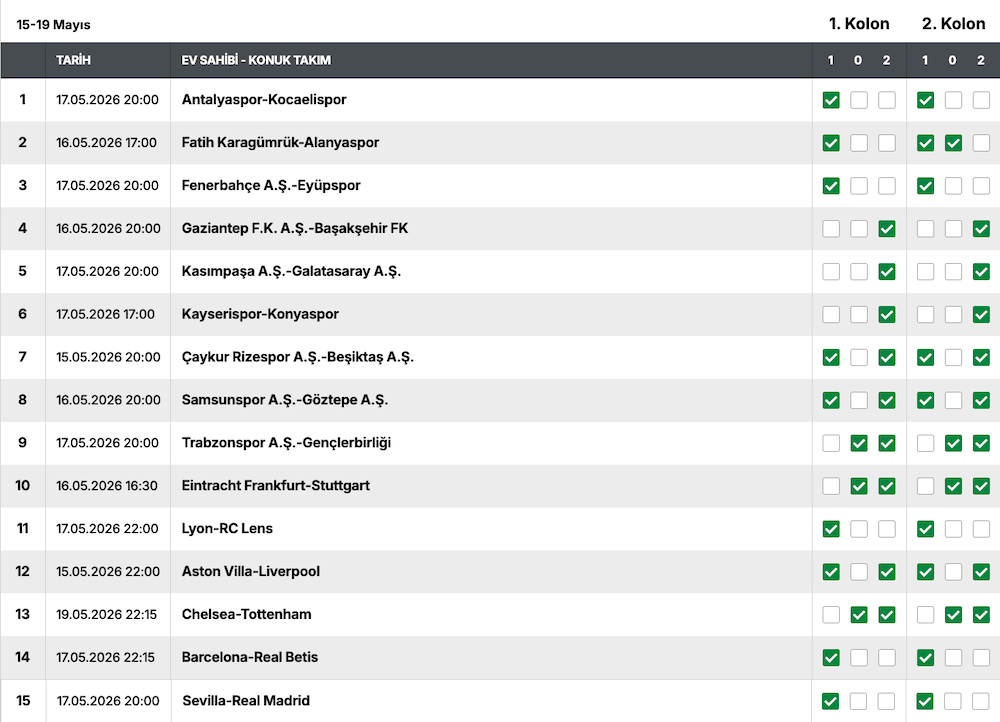Click the date 17.05.2026 22:15
The height and width of the screenshot is (722, 1000).
tap(105, 657)
